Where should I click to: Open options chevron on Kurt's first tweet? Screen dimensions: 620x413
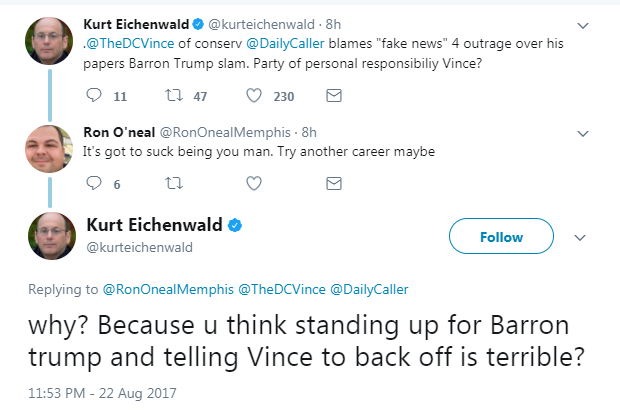coord(583,26)
